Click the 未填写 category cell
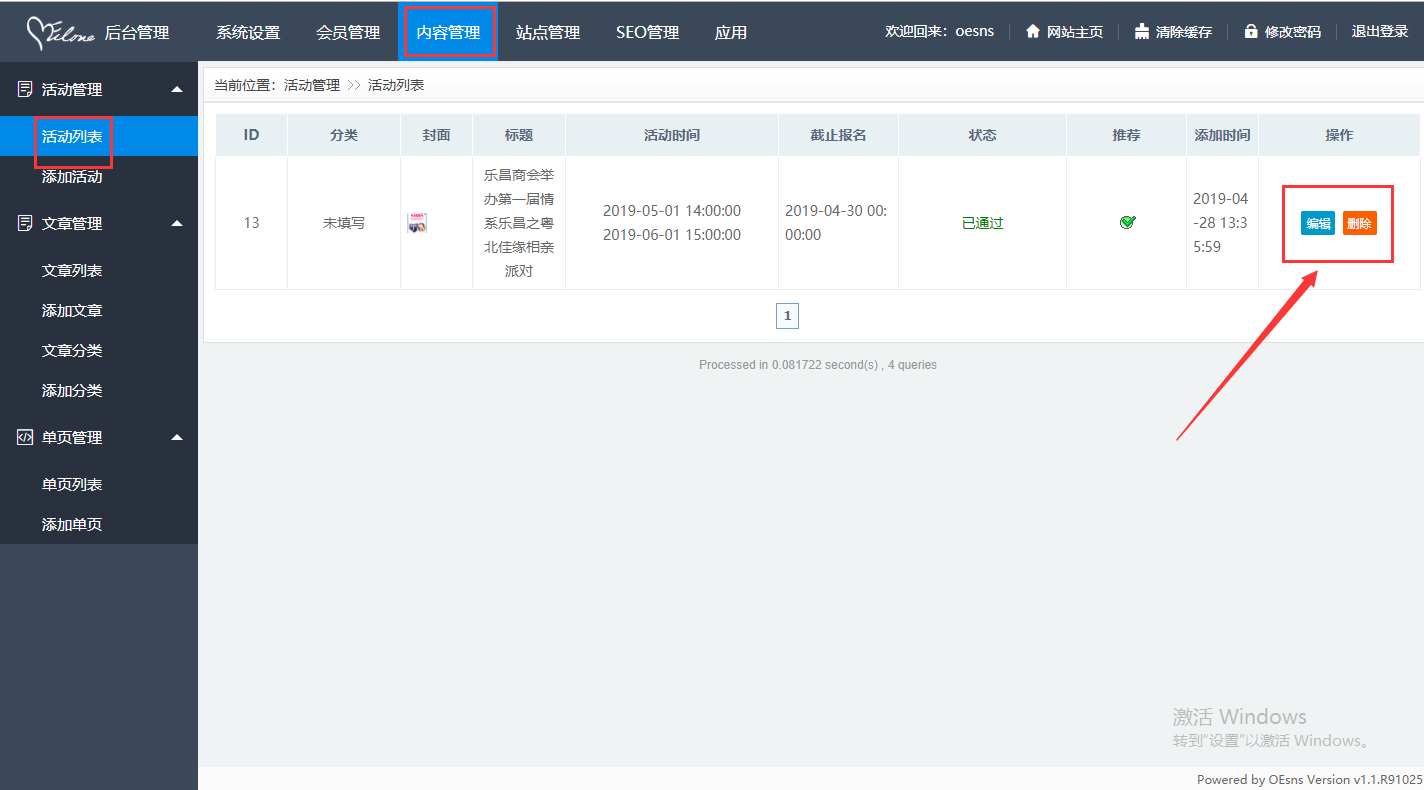Image resolution: width=1424 pixels, height=790 pixels. coord(344,223)
